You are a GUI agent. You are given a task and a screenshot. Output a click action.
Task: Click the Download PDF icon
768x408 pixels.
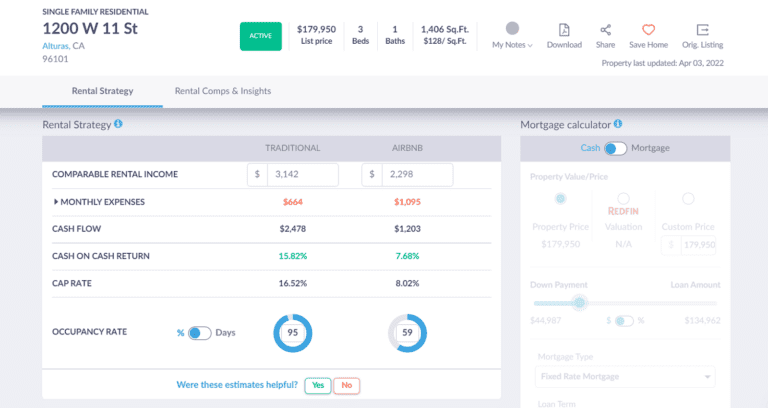[x=564, y=30]
